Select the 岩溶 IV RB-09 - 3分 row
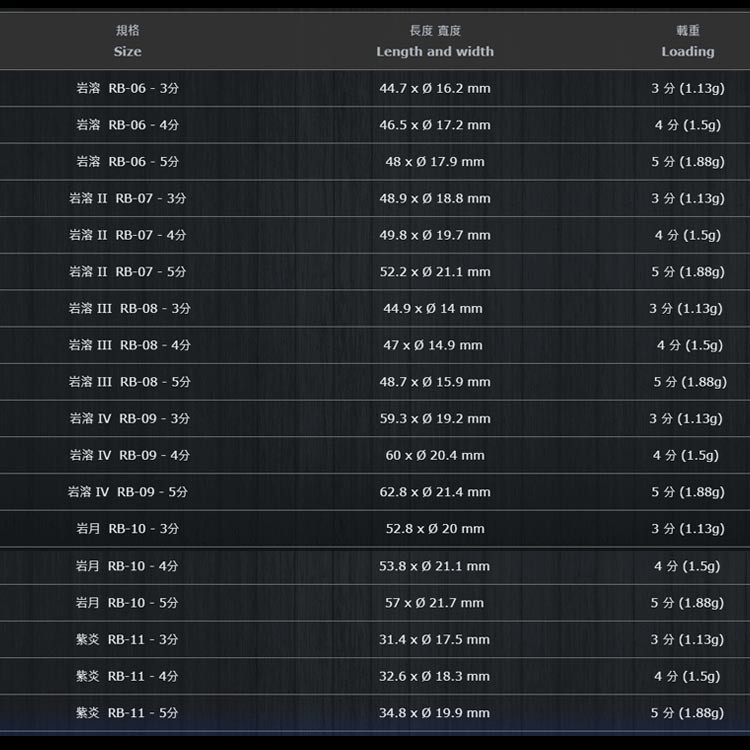The width and height of the screenshot is (750, 750). (130, 419)
